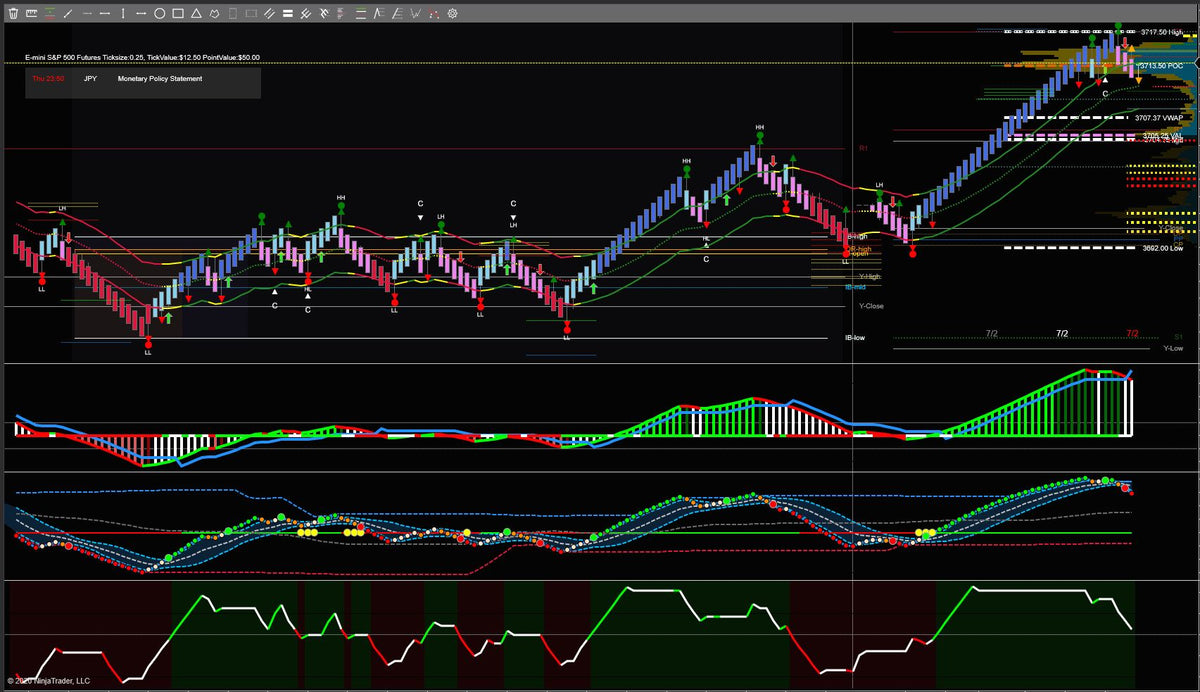Select the trend channel parallel lines tool

pos(270,14)
